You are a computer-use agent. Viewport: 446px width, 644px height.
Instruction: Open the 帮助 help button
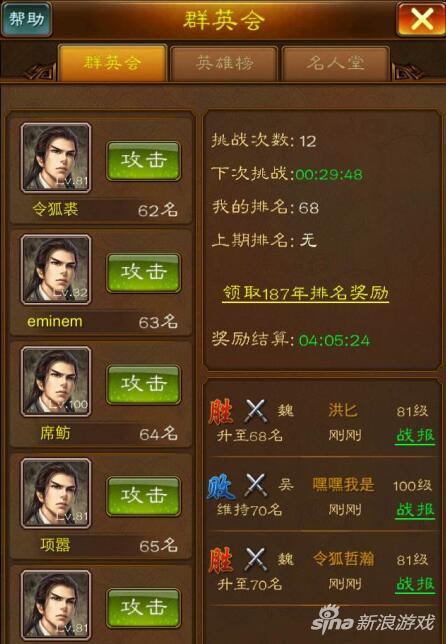(27, 19)
